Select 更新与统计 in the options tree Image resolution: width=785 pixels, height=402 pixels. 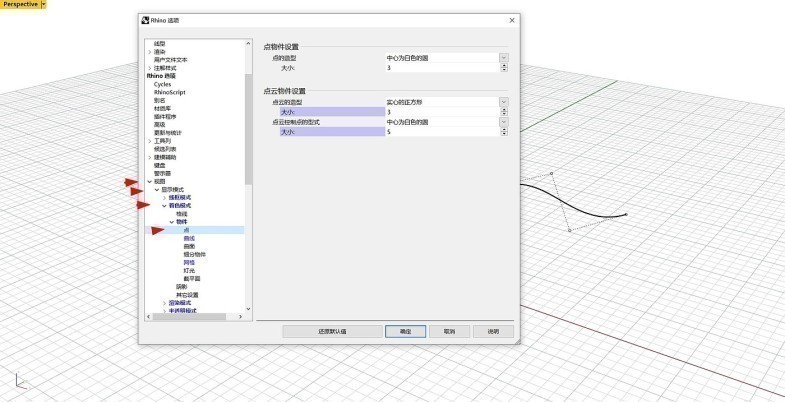tap(168, 133)
